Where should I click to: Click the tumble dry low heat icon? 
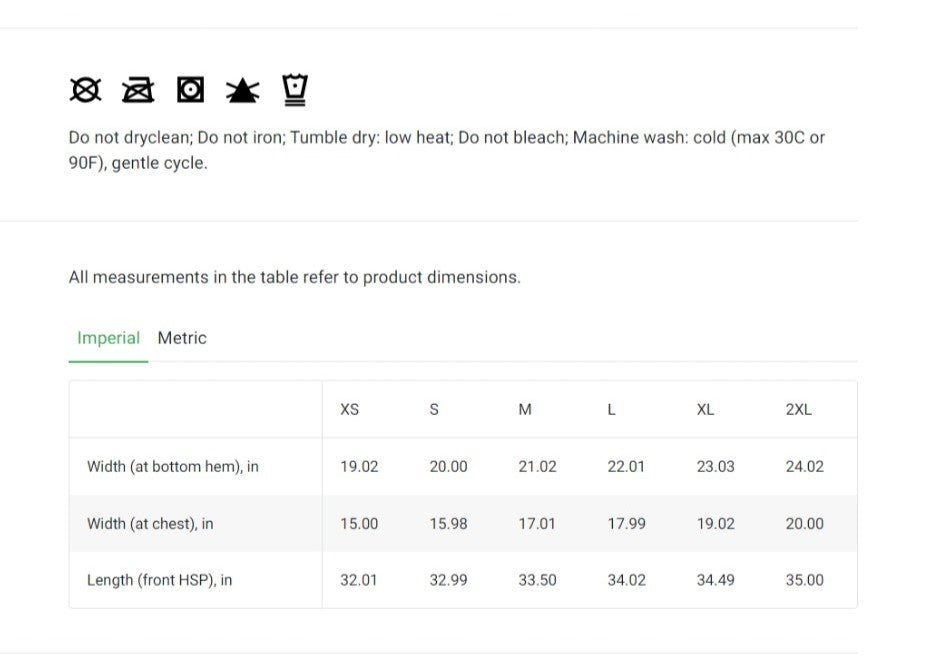(190, 90)
